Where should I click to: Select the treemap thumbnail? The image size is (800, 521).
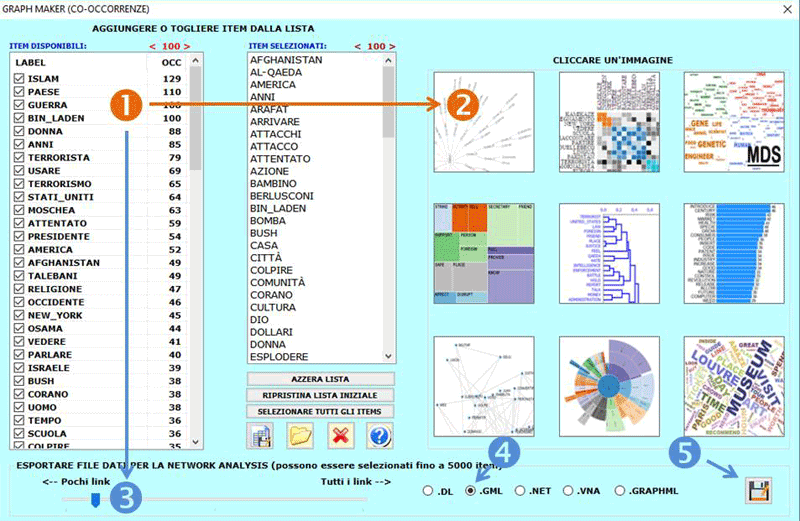(484, 254)
